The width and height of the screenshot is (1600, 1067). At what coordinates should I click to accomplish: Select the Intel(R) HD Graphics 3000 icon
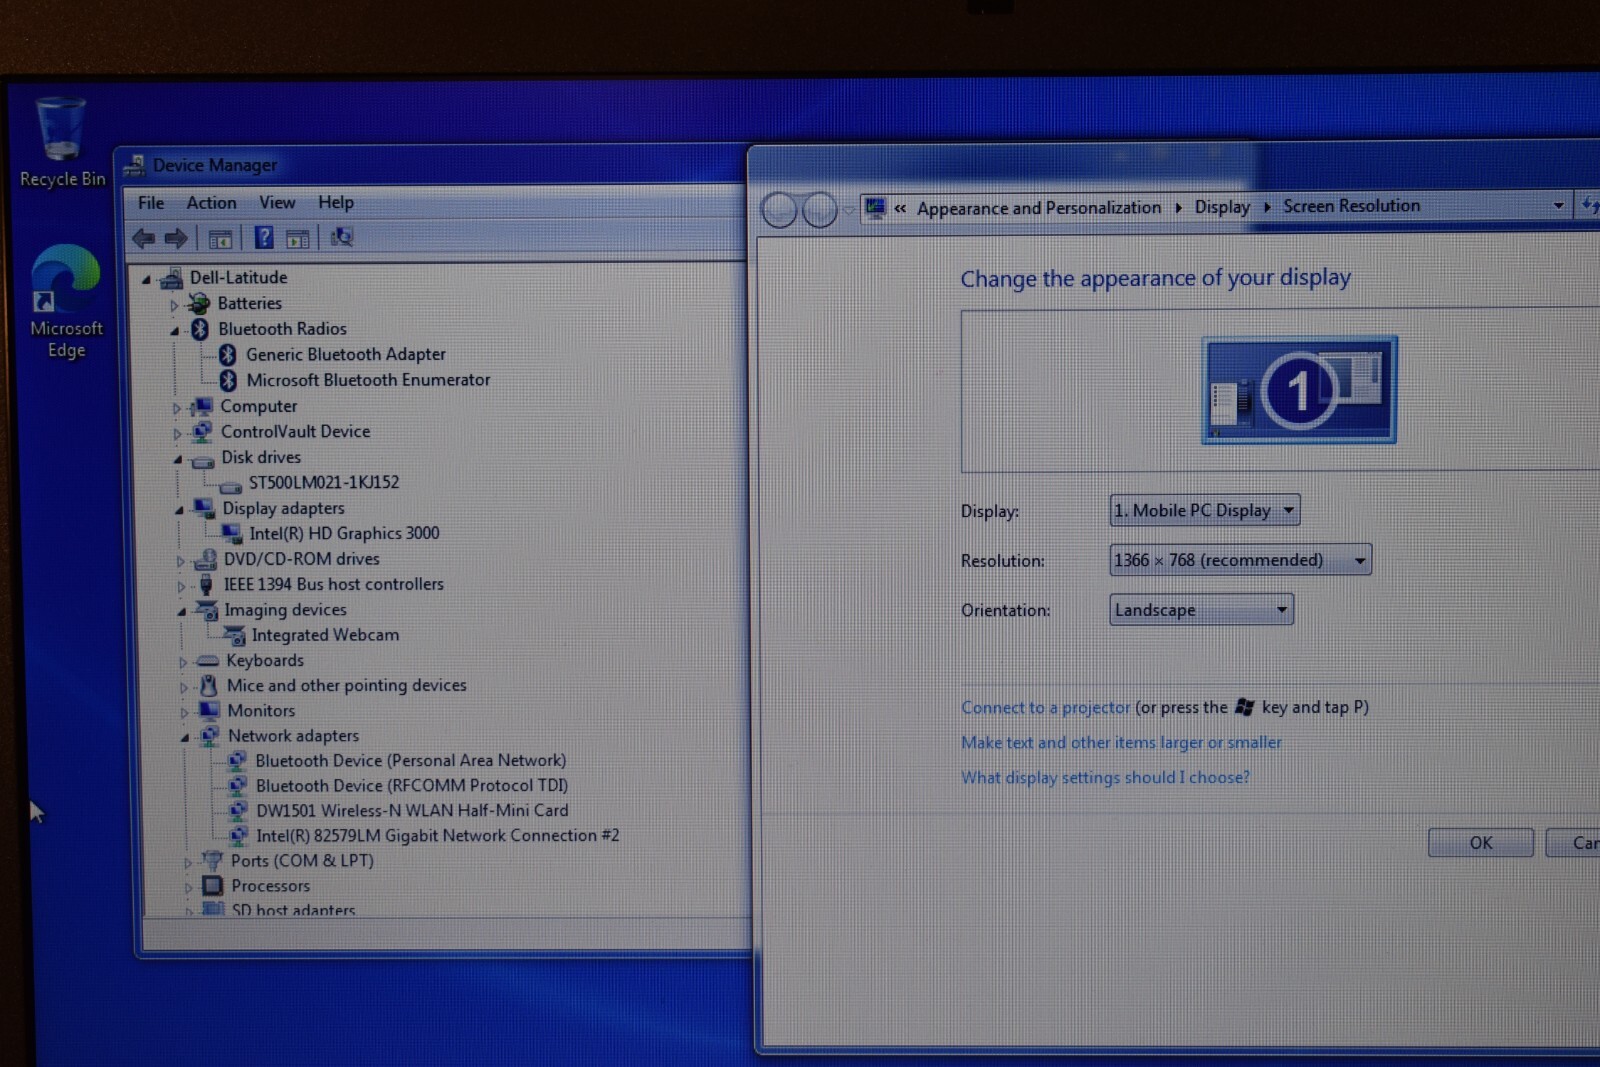point(232,534)
